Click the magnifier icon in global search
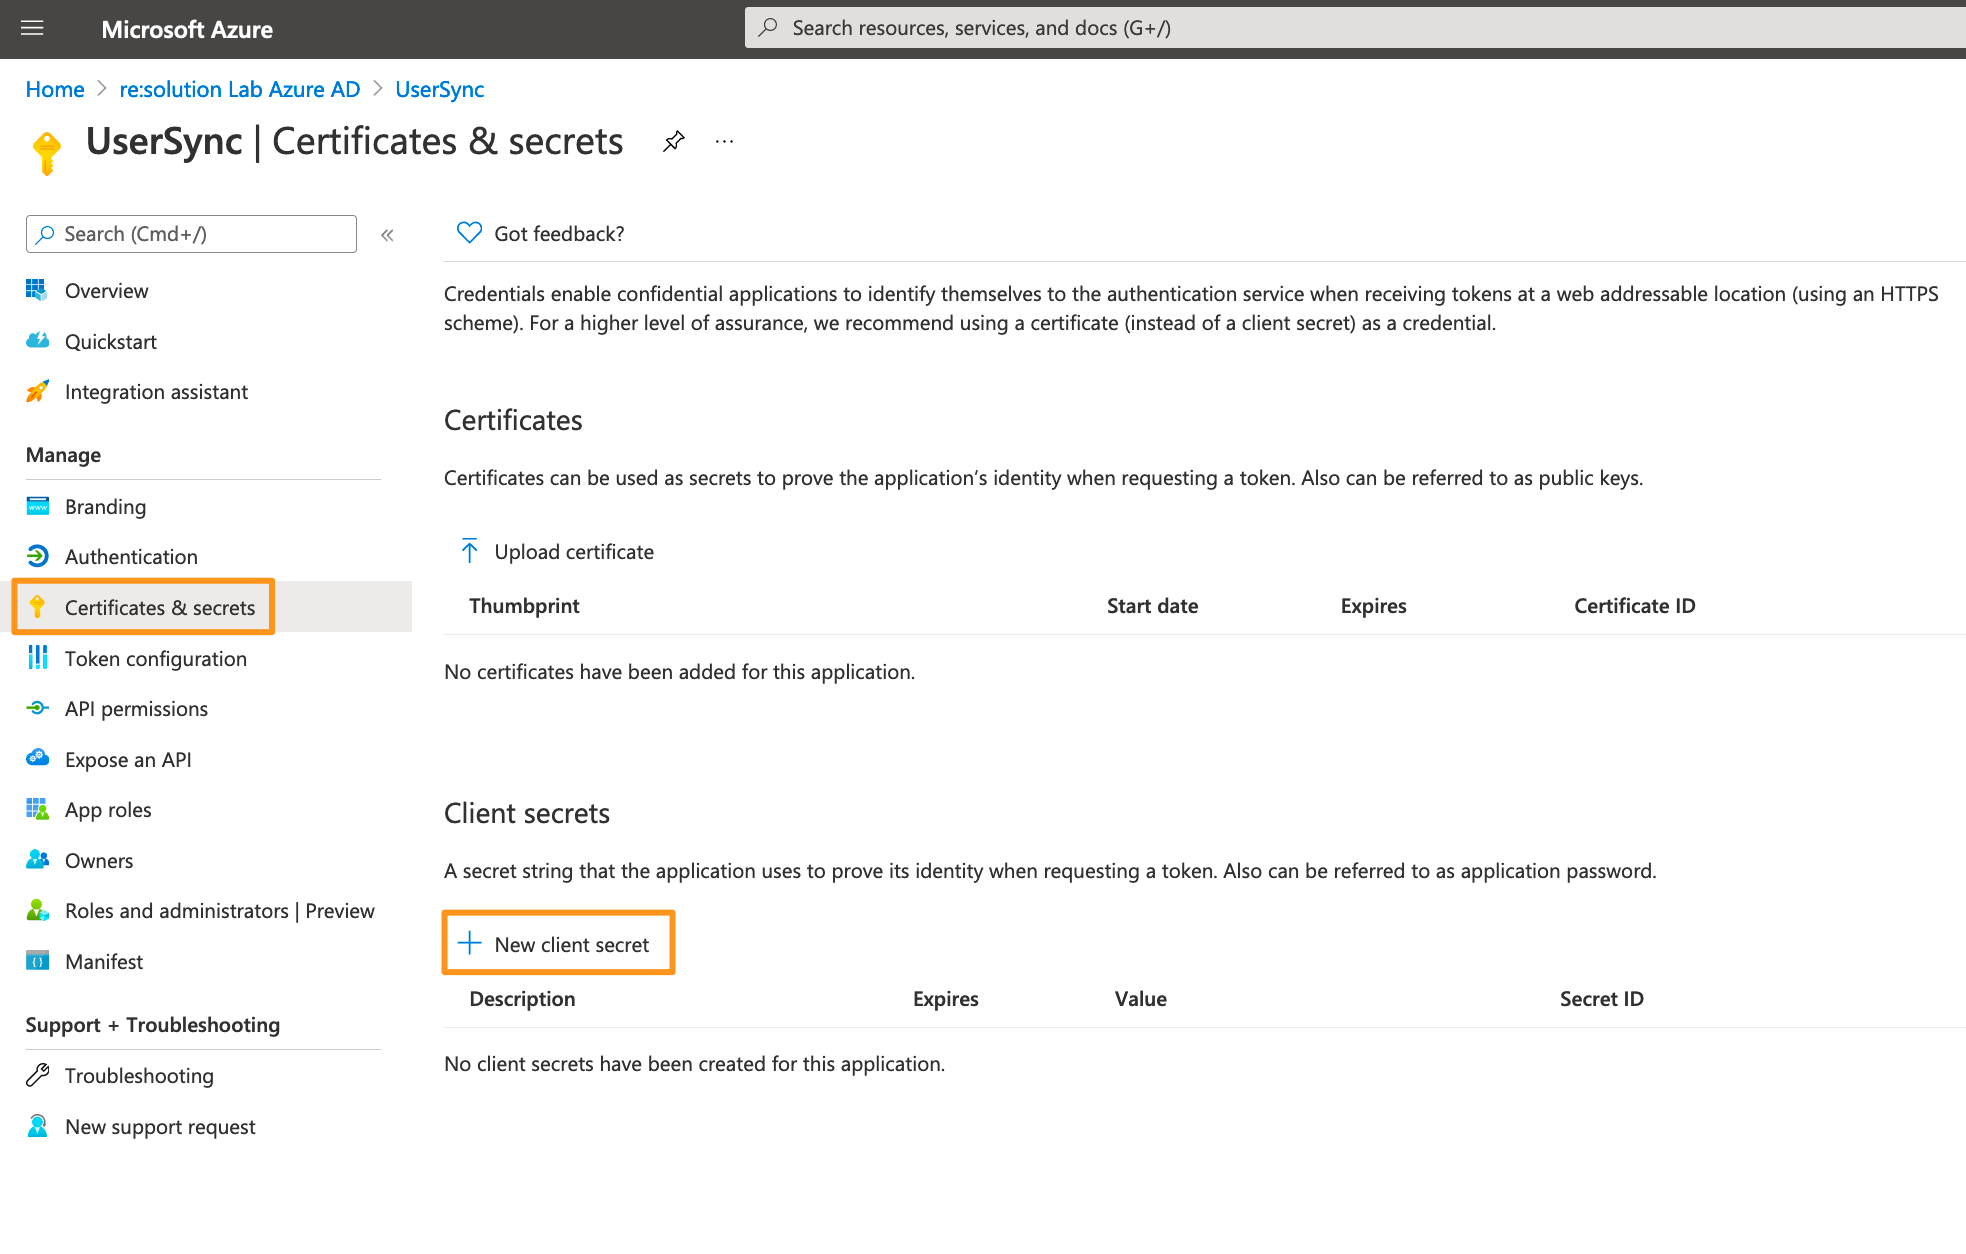1966x1254 pixels. [768, 28]
